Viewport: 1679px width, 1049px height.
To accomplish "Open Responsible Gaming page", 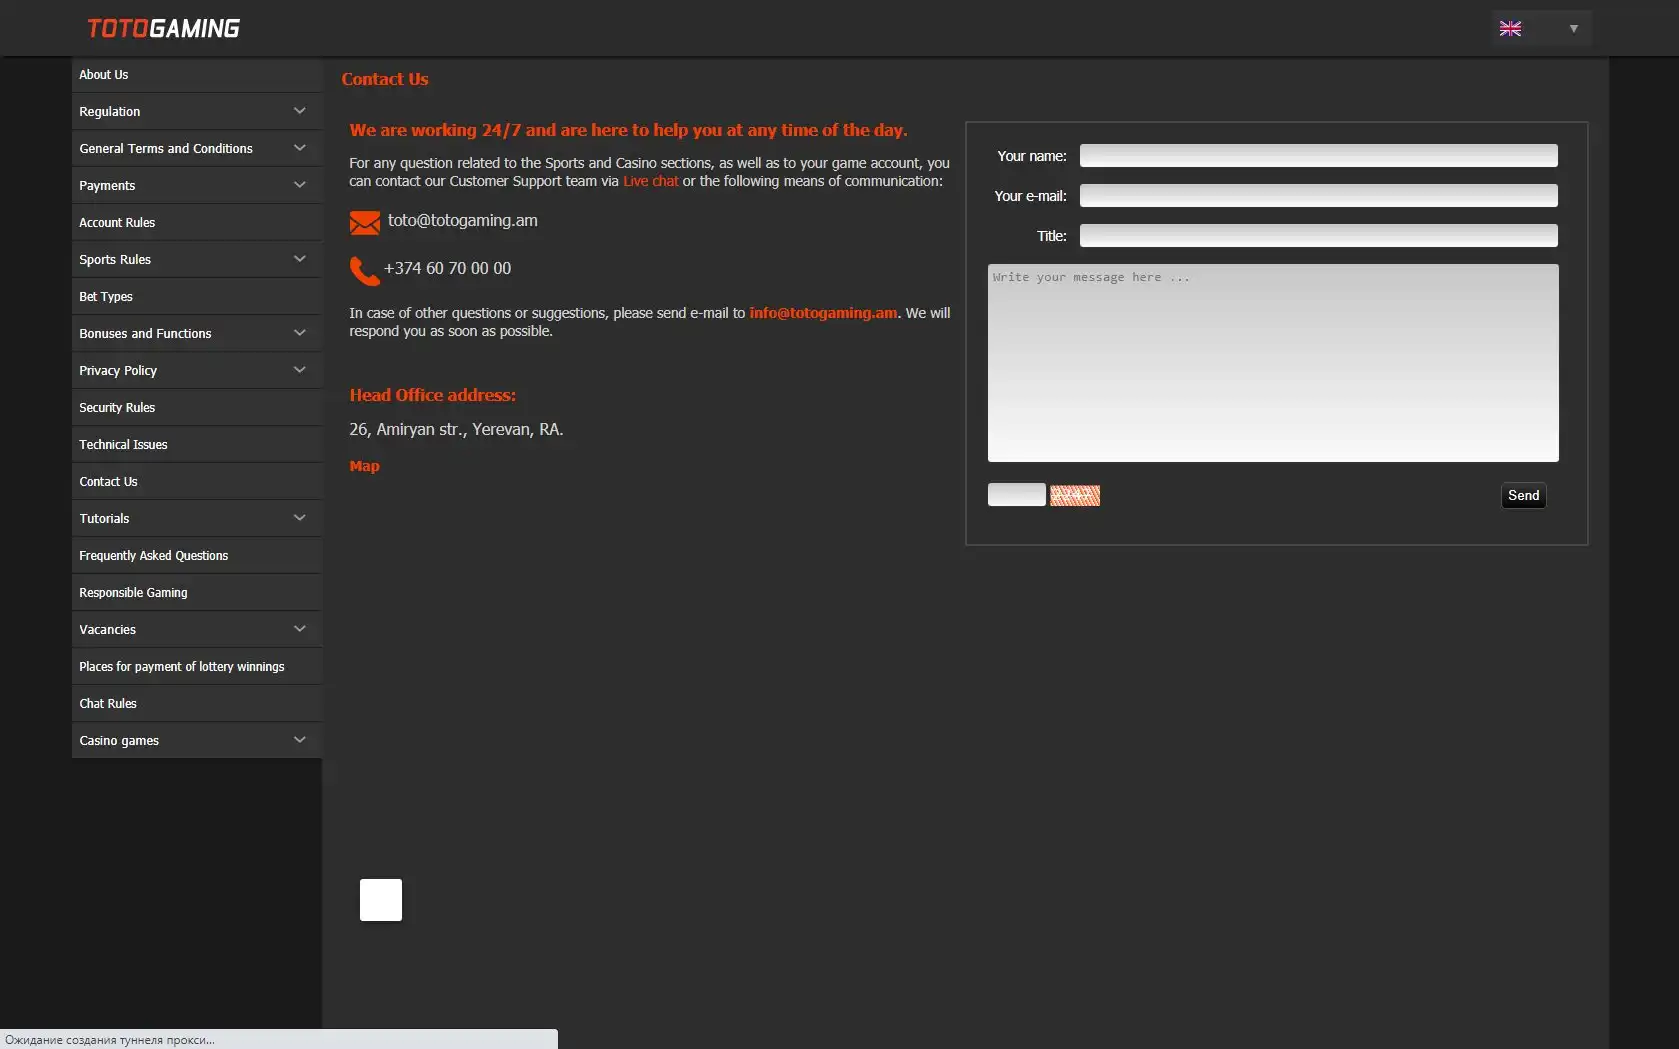I will (197, 592).
